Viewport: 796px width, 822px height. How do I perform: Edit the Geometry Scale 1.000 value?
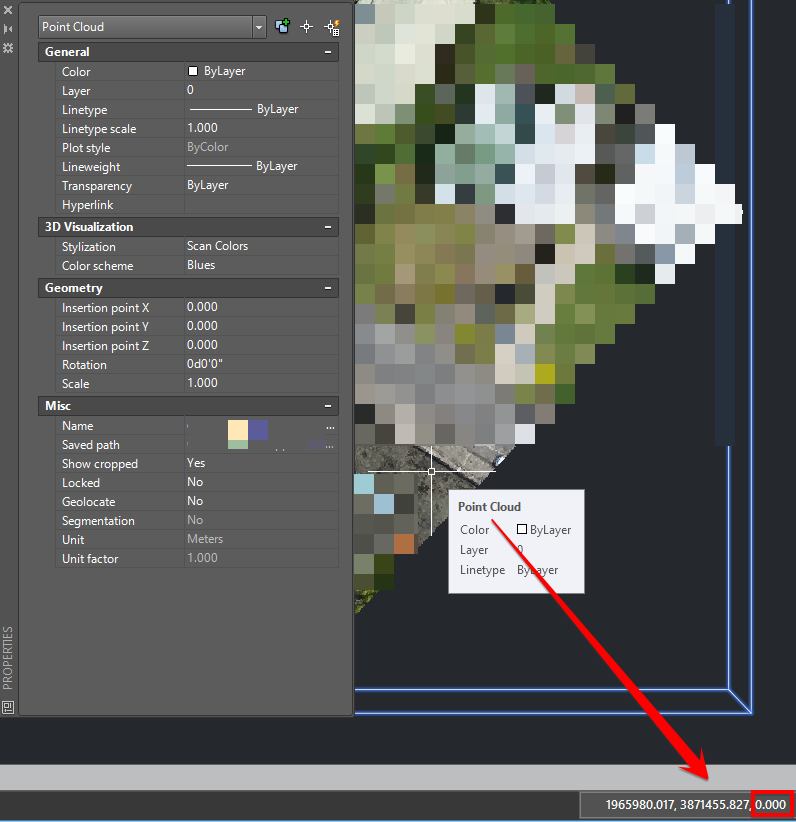coord(261,383)
